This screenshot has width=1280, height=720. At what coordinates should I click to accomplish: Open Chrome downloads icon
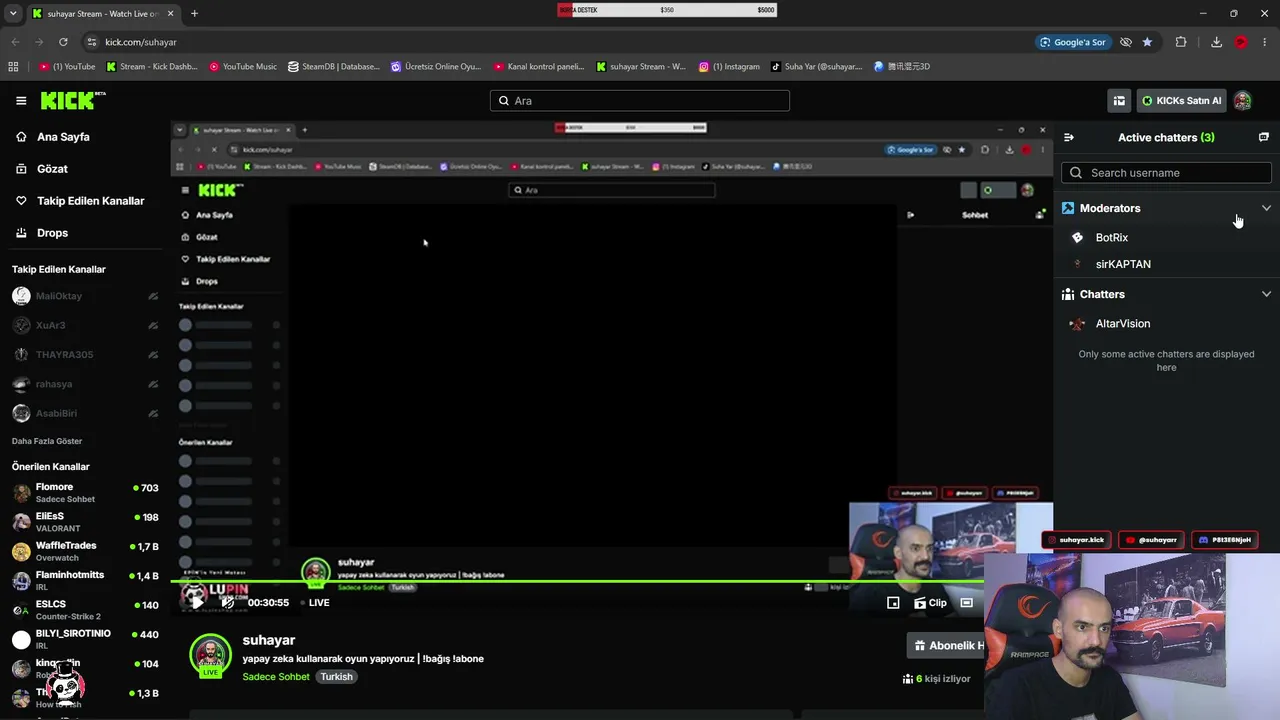coord(1216,42)
